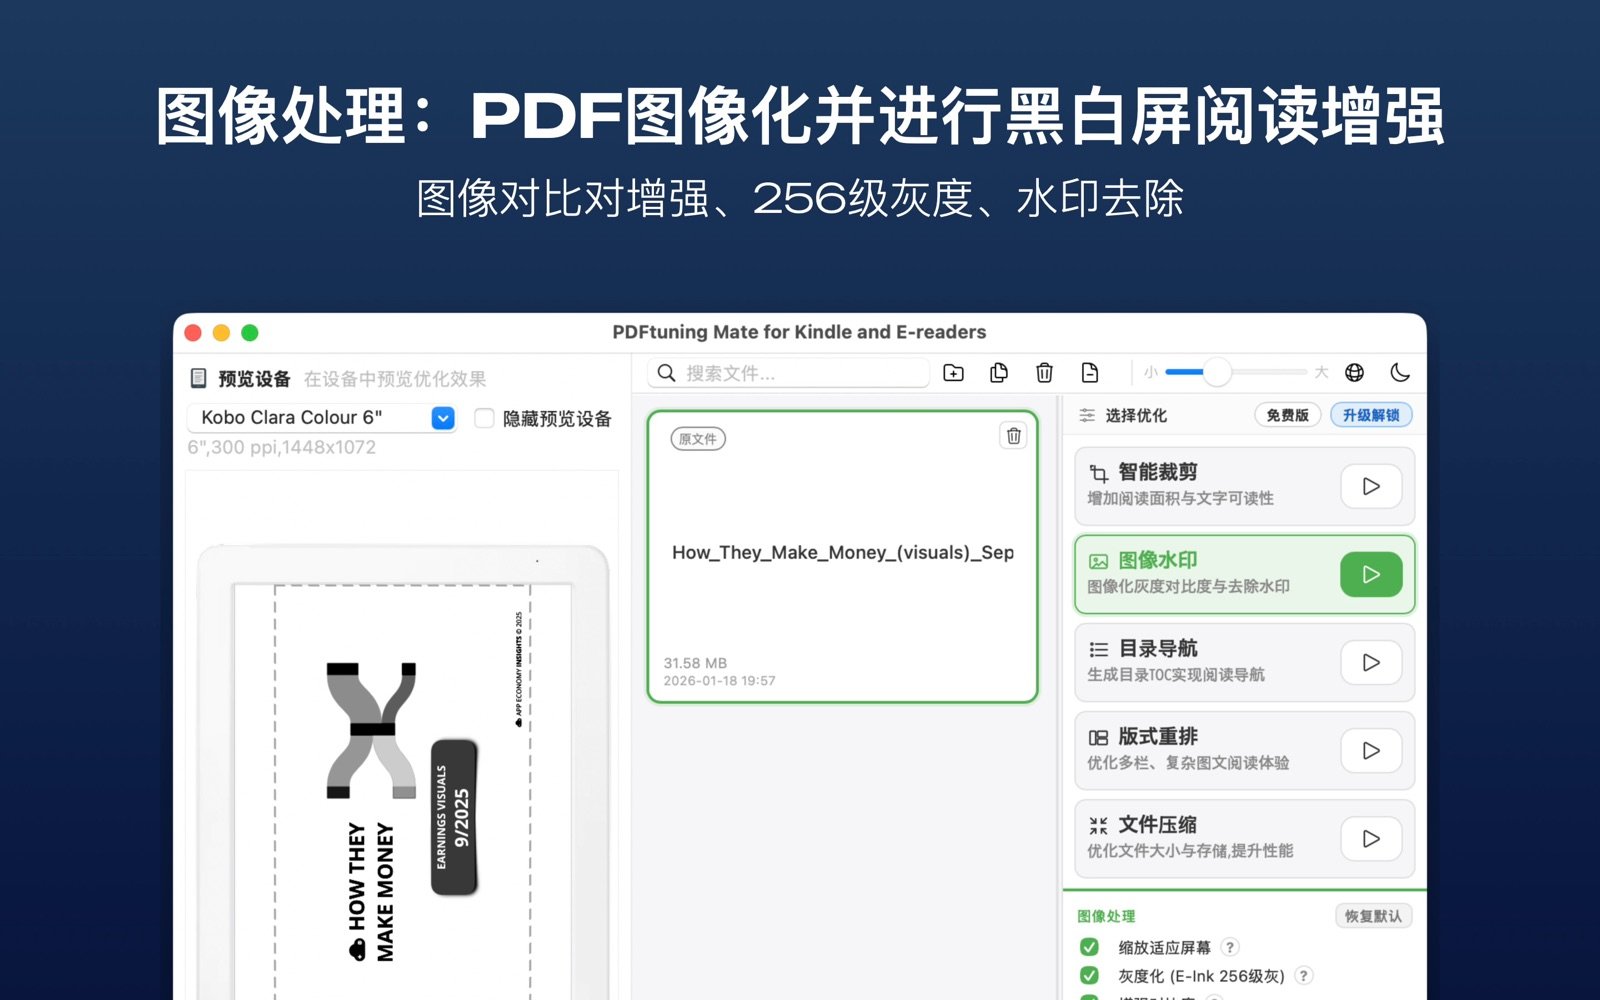Click the 预览设备 device icon
Screen dimensions: 1600x1000
(x=198, y=378)
